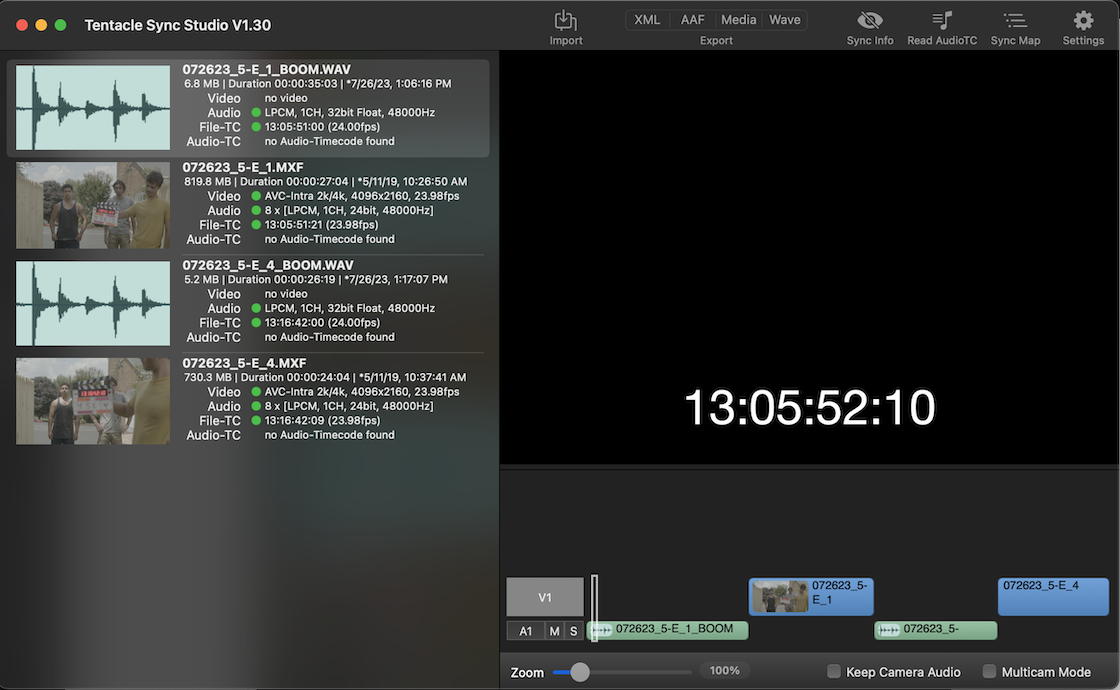Click waveform icon on 072623_5-E_1_BOOM timeline clip

tap(601, 629)
